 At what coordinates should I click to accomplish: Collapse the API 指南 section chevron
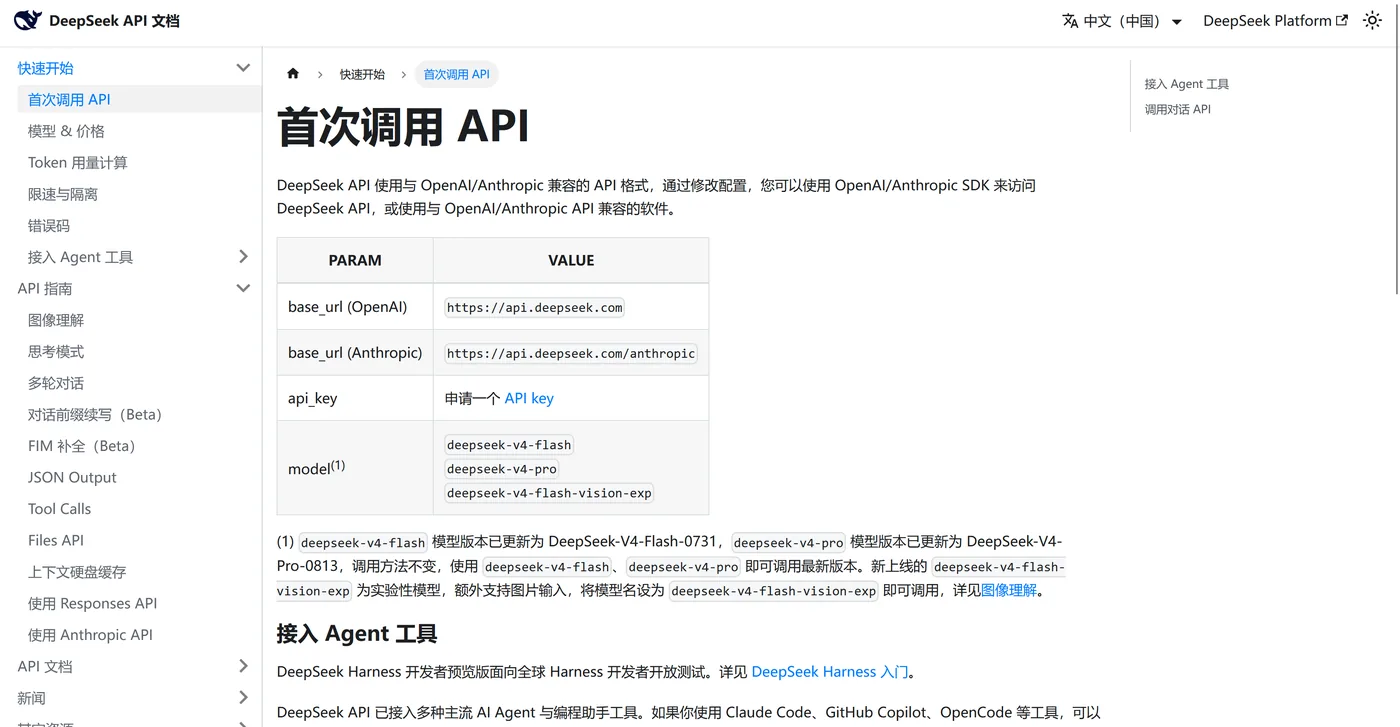pos(243,288)
